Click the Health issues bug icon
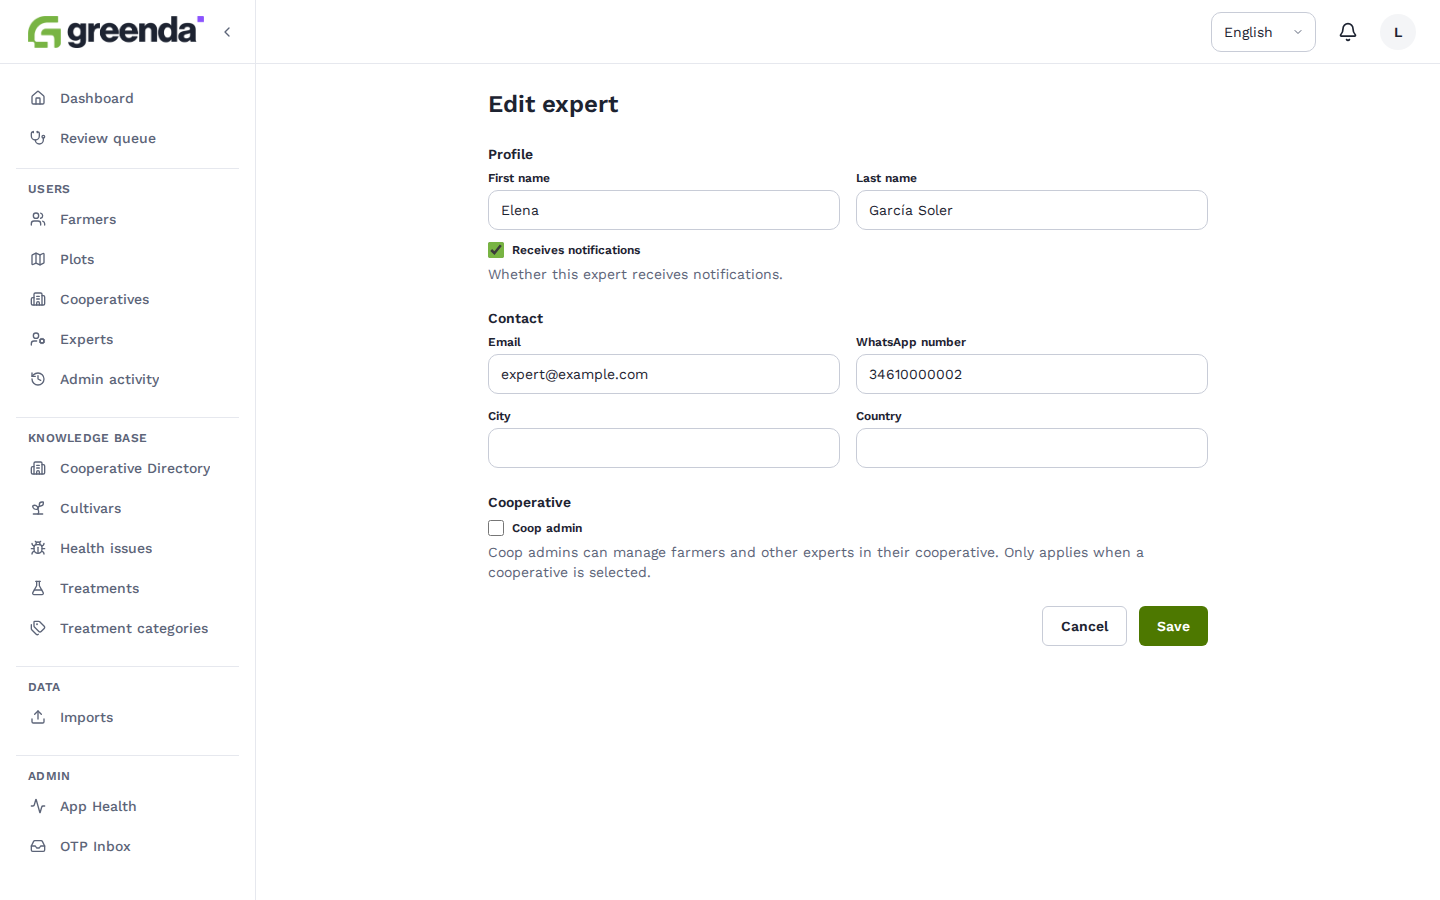 coord(38,548)
